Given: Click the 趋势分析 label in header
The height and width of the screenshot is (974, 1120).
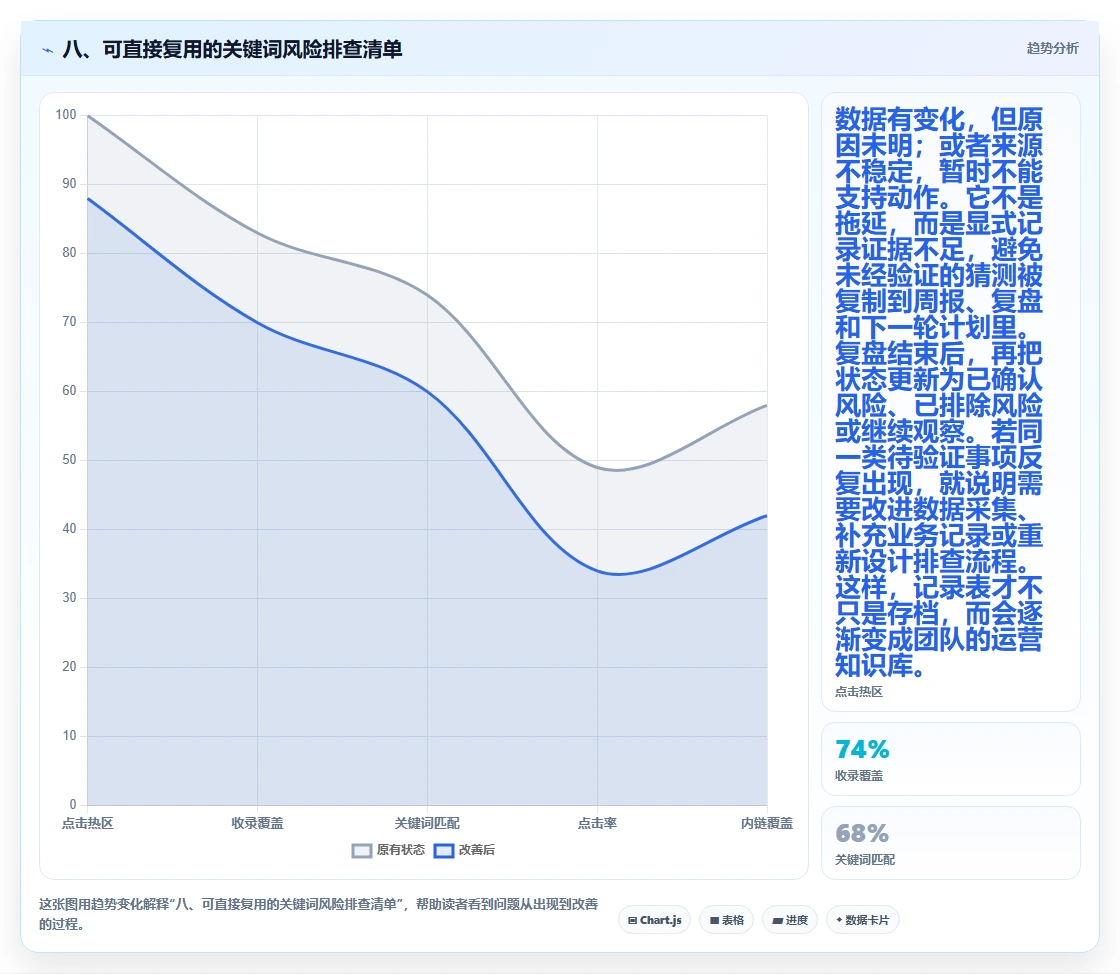Looking at the screenshot, I should click(1052, 49).
